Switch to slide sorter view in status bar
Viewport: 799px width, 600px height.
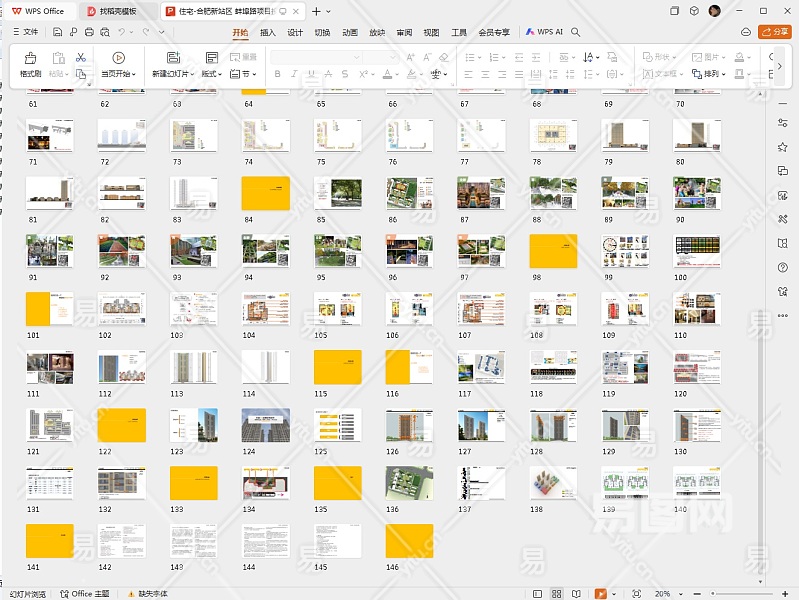(x=556, y=593)
